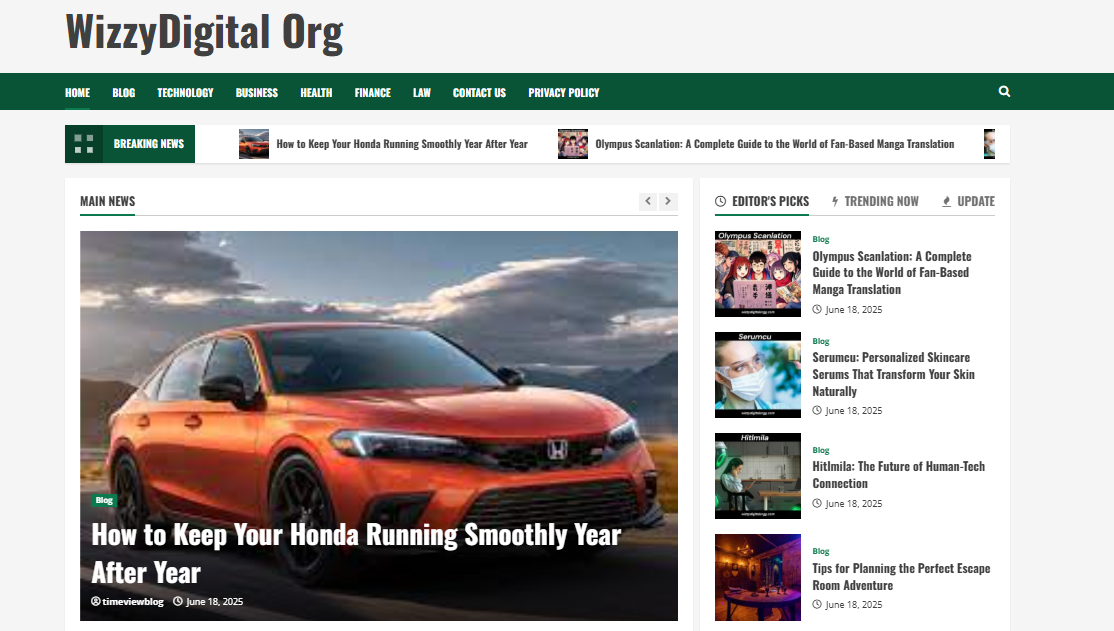Image resolution: width=1114 pixels, height=631 pixels.
Task: Click the Blog tag above Olympus Scanlation
Action: (x=821, y=239)
